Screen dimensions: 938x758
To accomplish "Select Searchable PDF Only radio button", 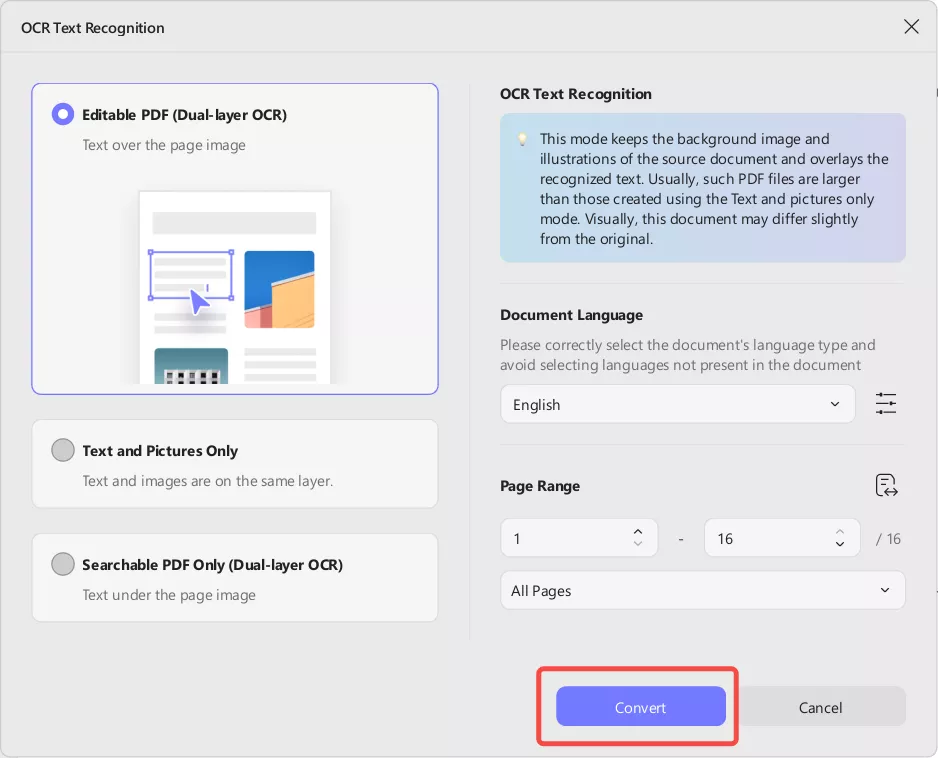I will point(63,564).
